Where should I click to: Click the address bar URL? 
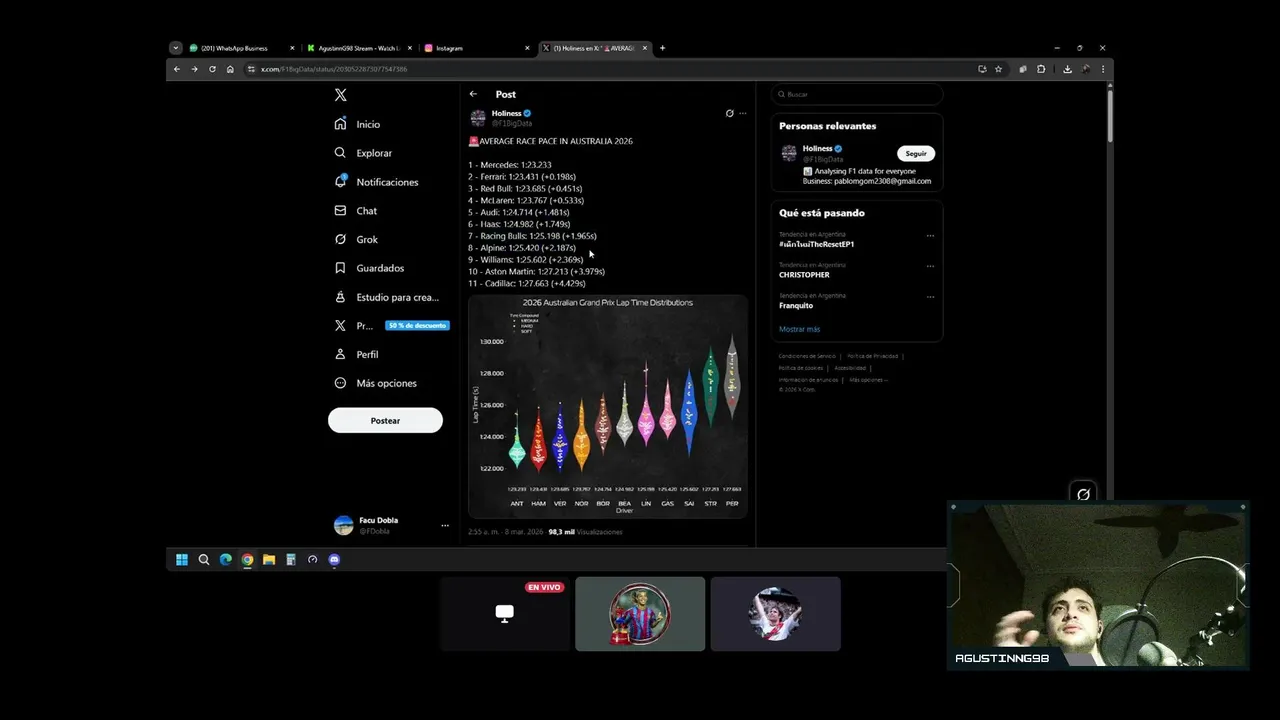334,69
